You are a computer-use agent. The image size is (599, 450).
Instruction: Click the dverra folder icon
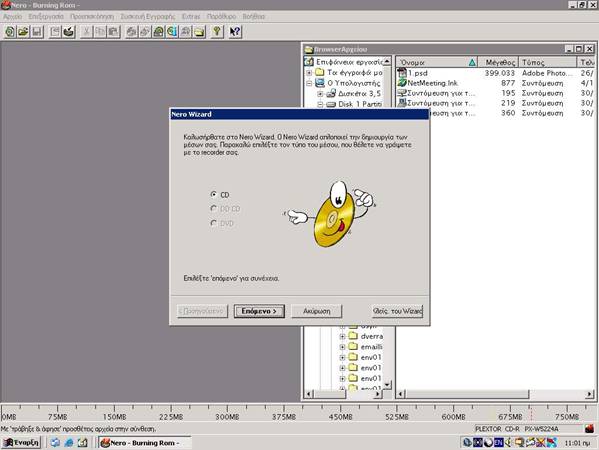point(353,336)
